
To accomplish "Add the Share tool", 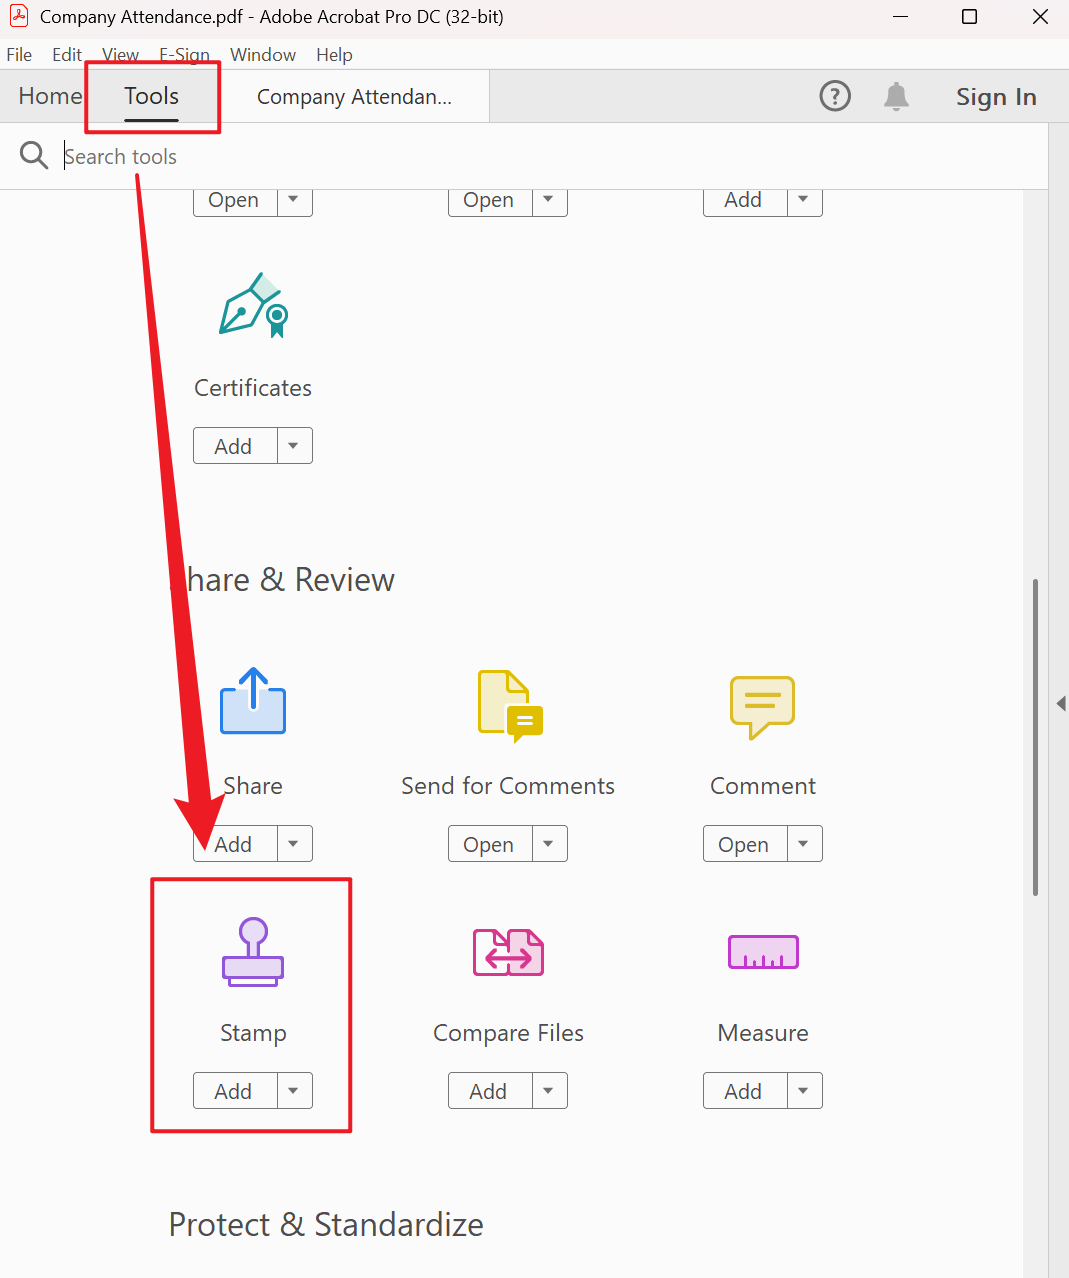I will pyautogui.click(x=235, y=844).
